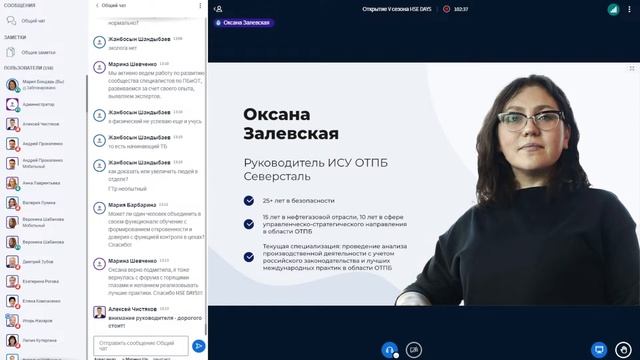This screenshot has width=640, height=360.
Task: Click the 102:37 recording timer
Action: coord(461,9)
